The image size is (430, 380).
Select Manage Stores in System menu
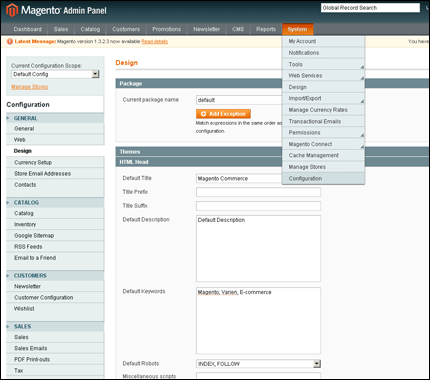click(323, 167)
